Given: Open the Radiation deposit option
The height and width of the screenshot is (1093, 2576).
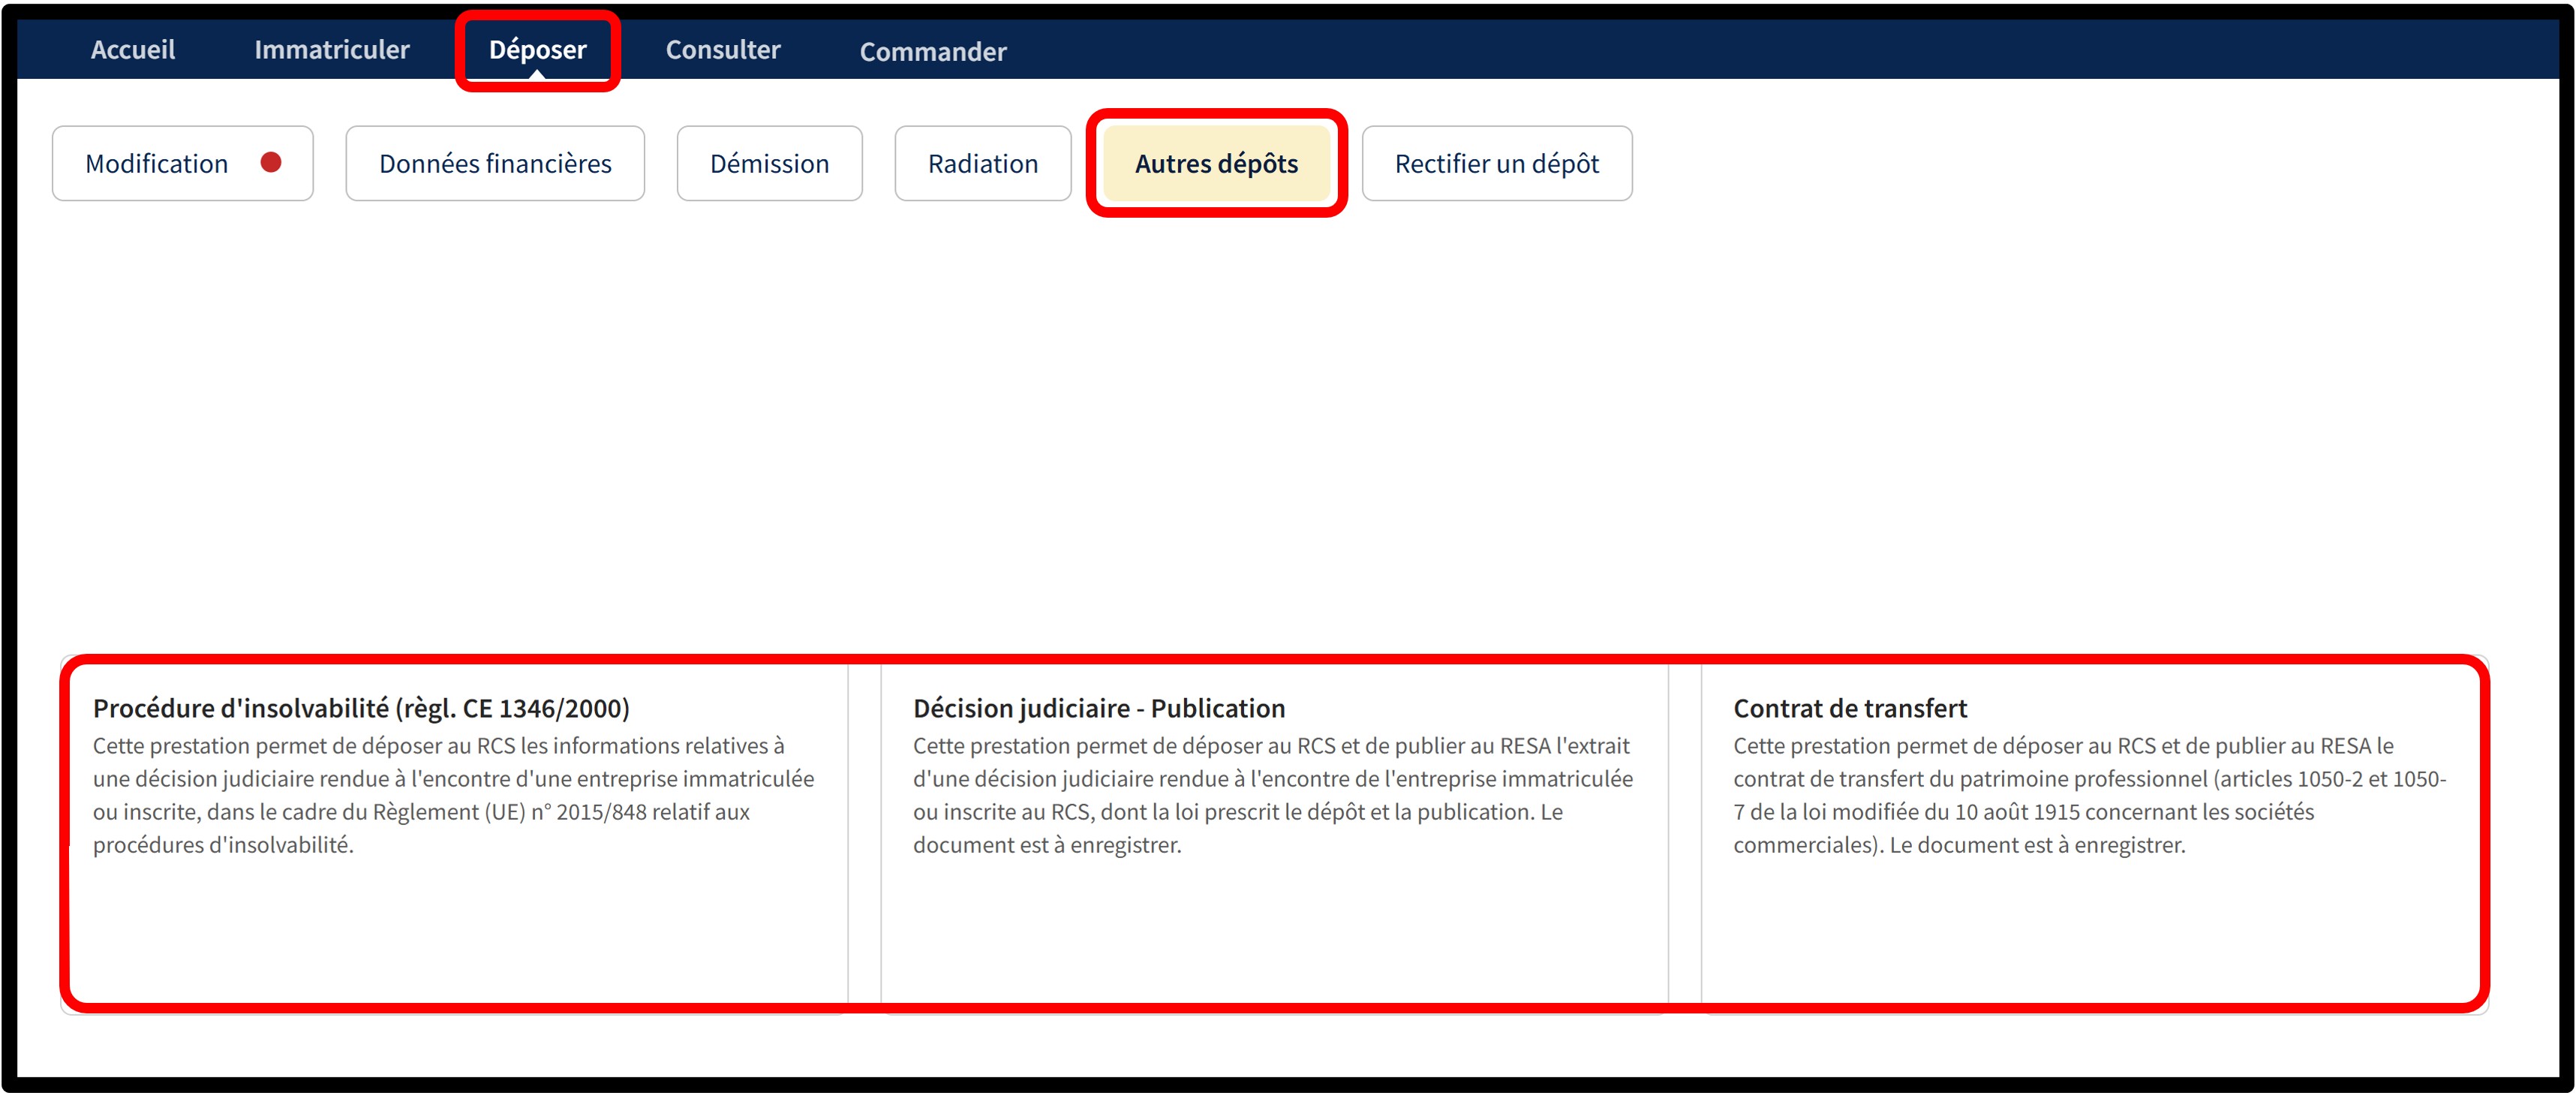Looking at the screenshot, I should coord(982,164).
